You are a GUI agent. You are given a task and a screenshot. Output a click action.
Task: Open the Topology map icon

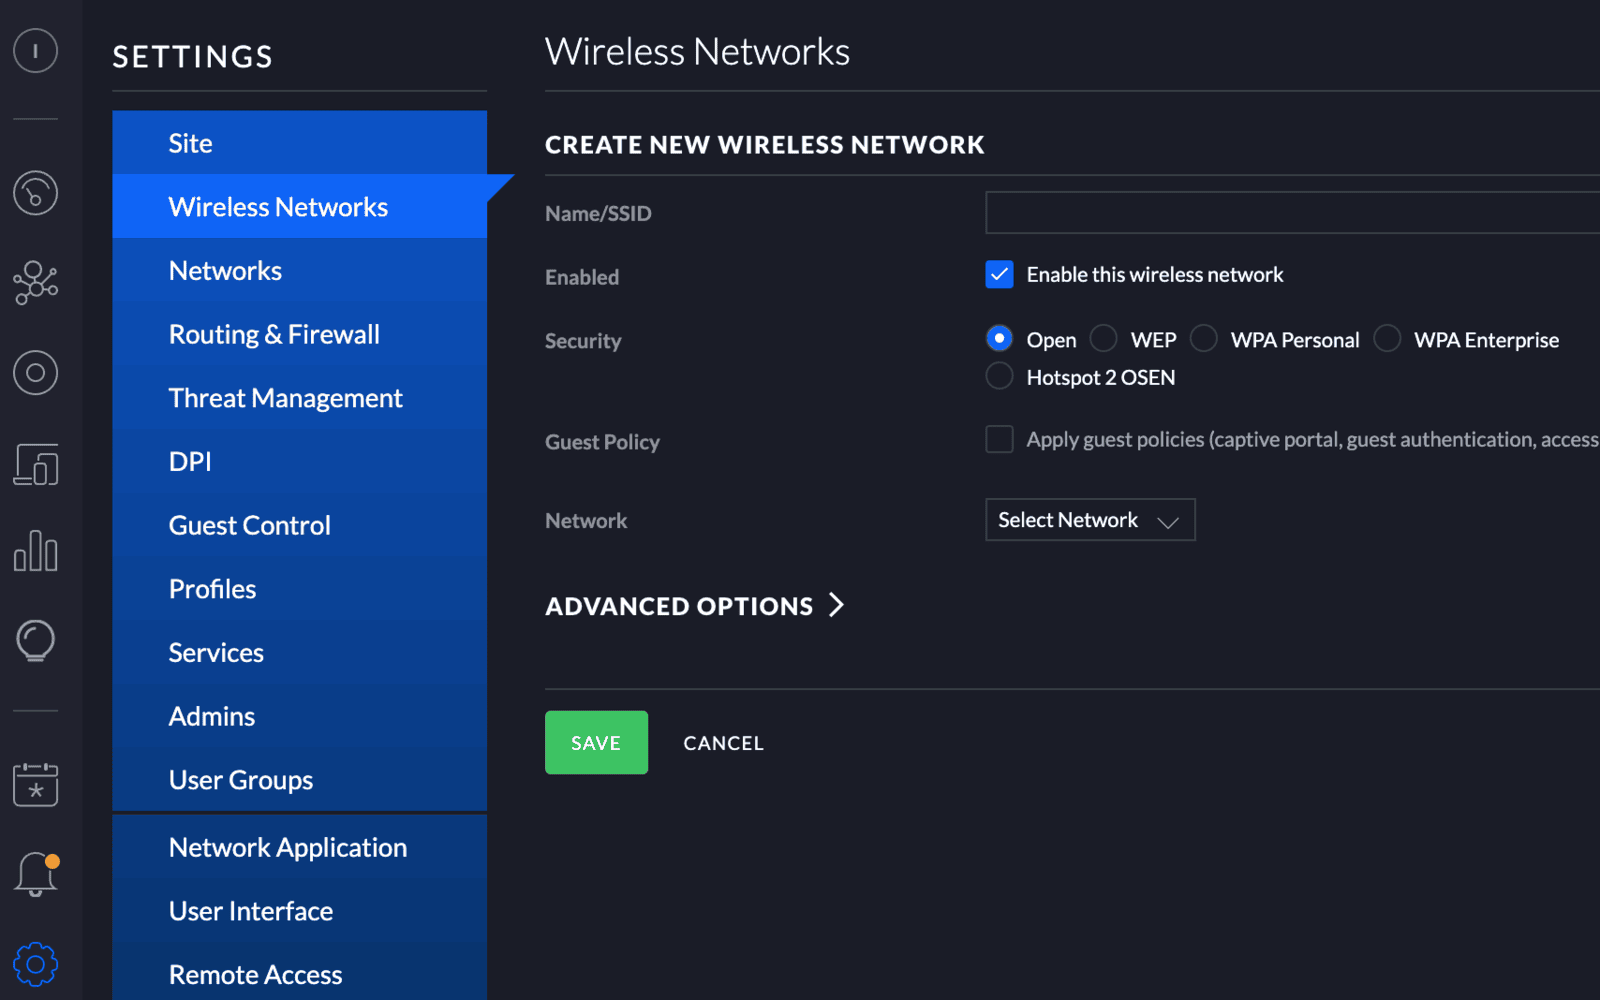pyautogui.click(x=35, y=283)
